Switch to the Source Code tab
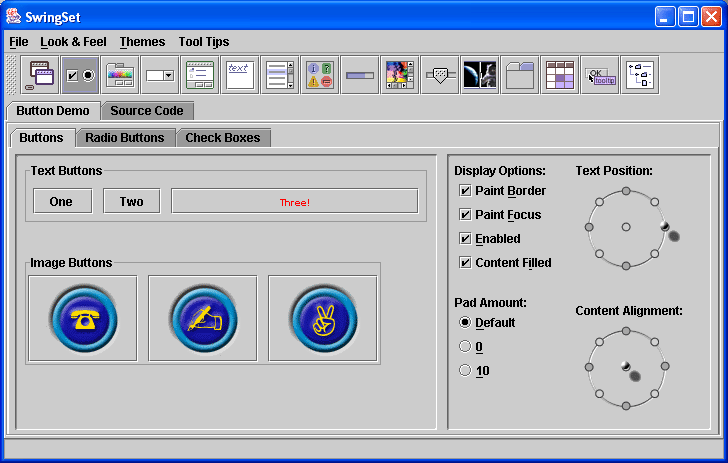 tap(147, 111)
